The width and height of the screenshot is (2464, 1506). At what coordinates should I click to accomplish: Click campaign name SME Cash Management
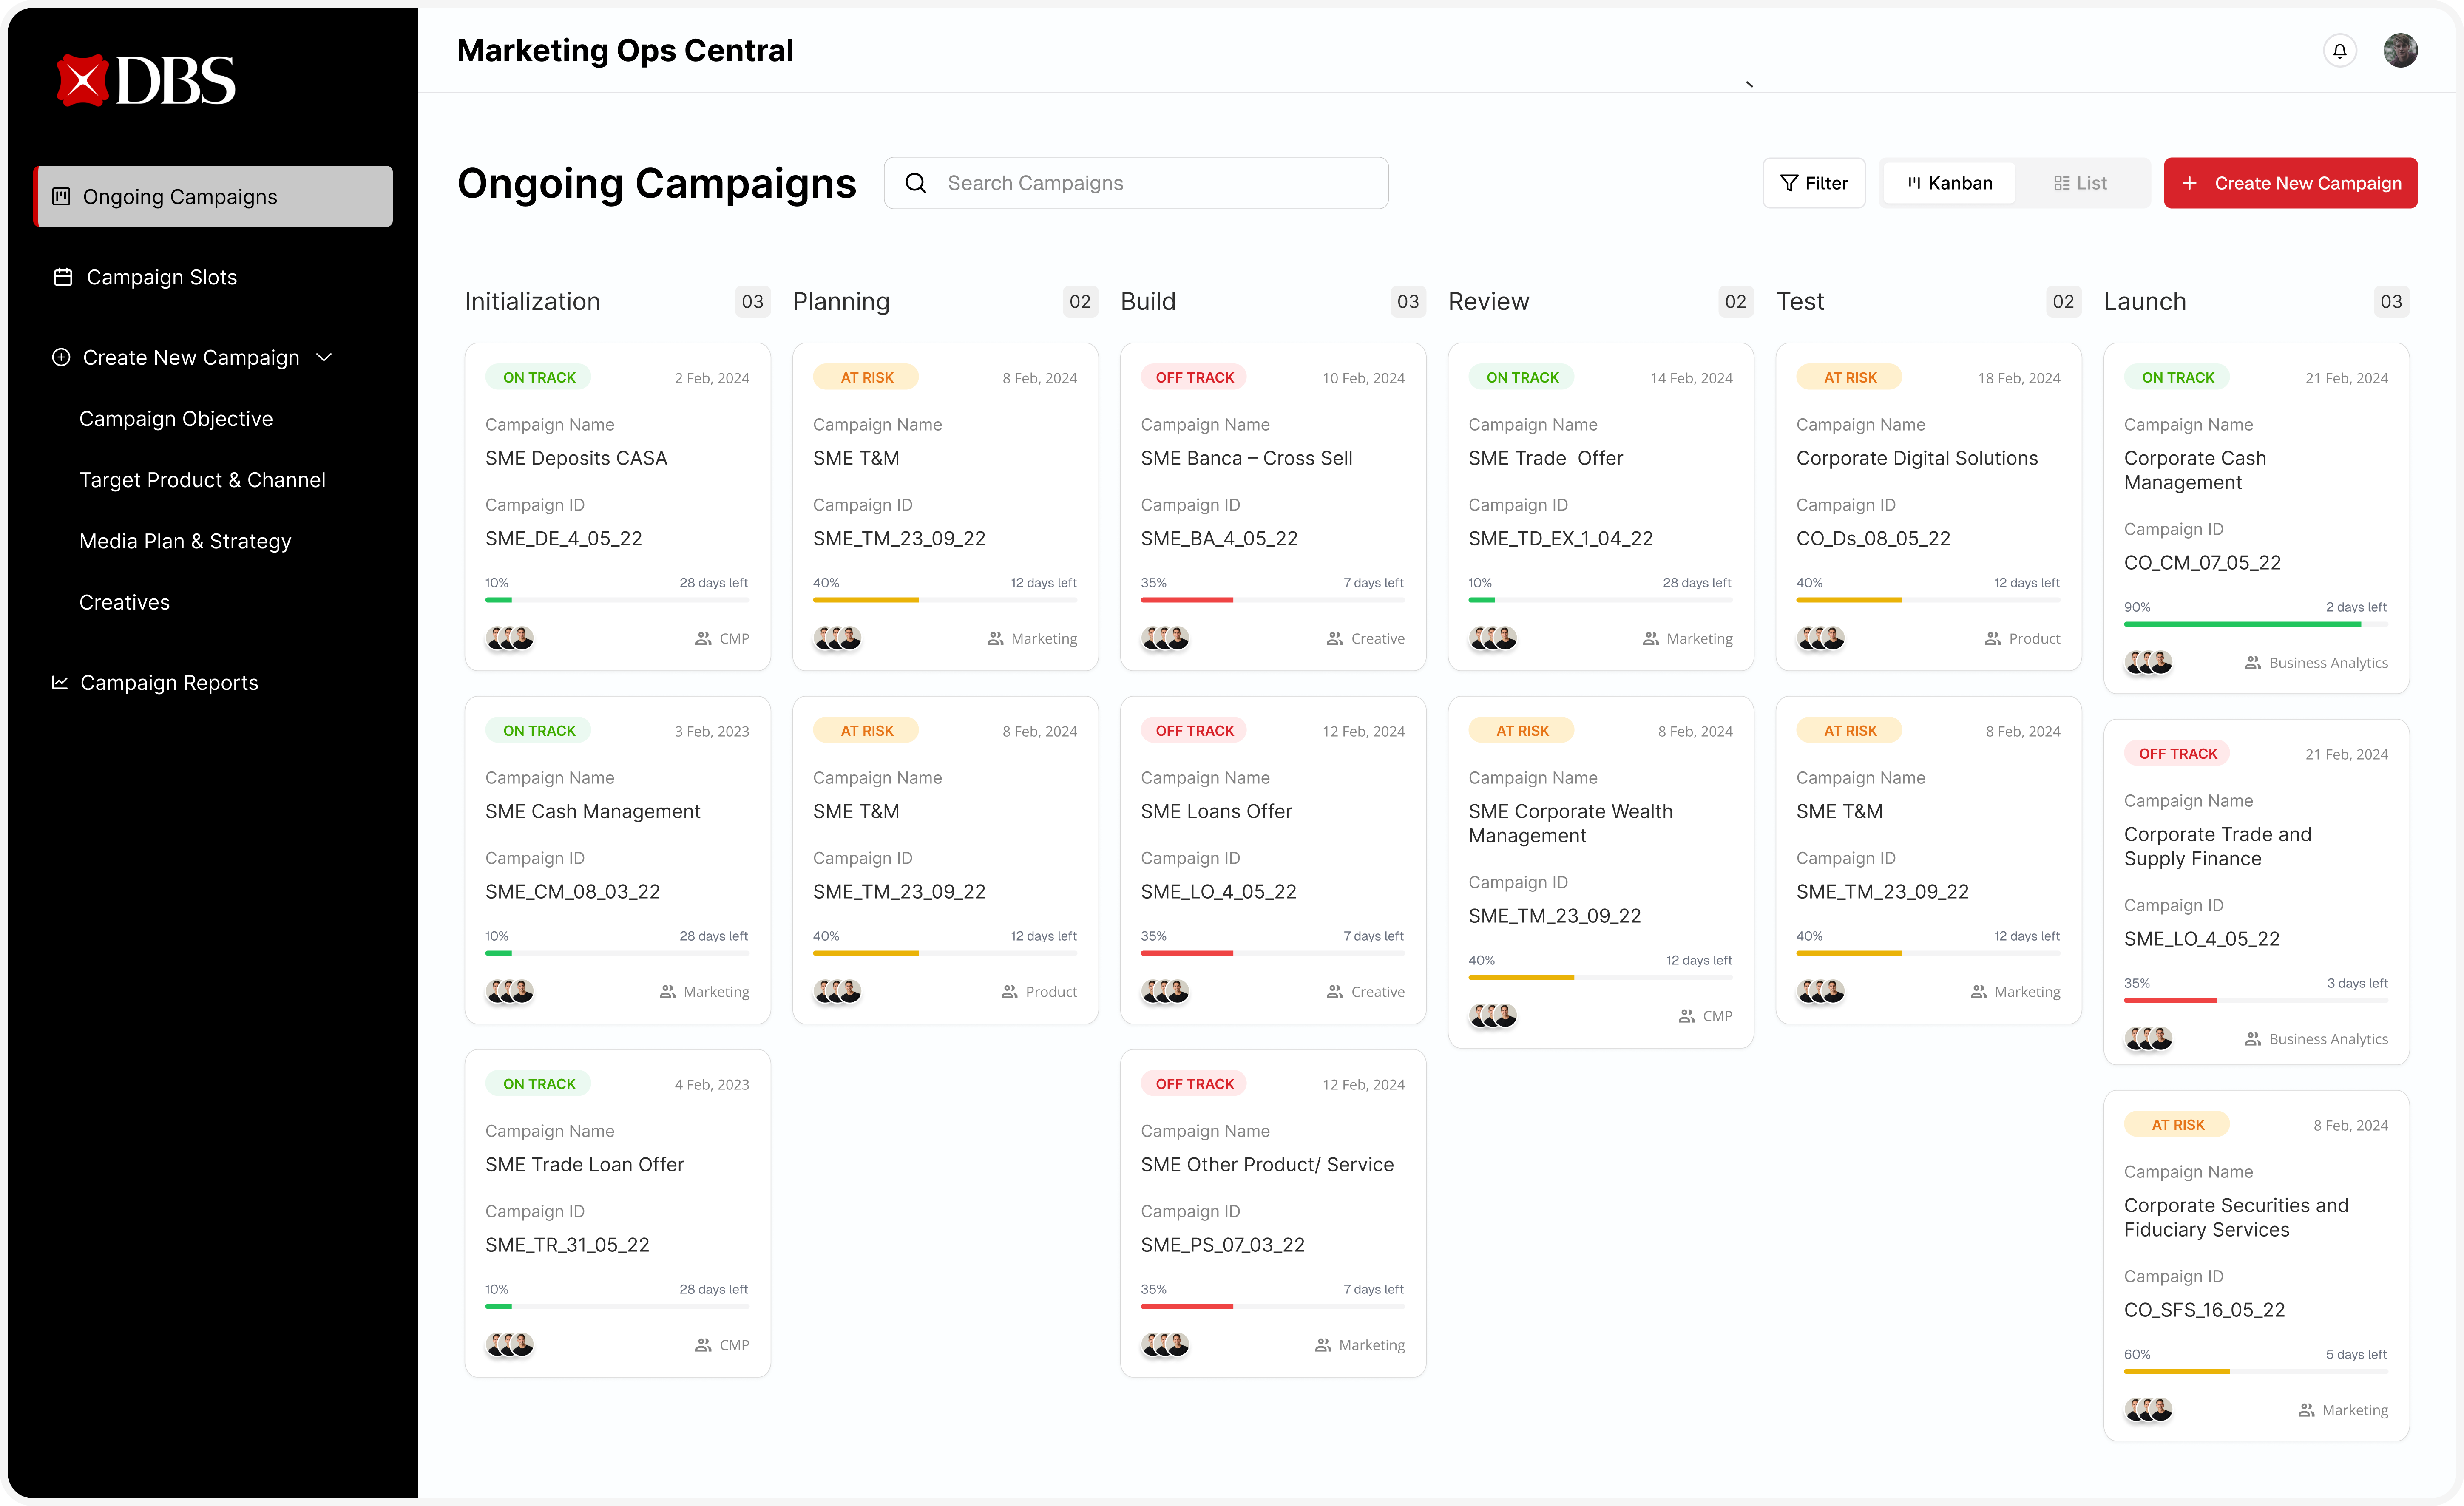[x=593, y=811]
